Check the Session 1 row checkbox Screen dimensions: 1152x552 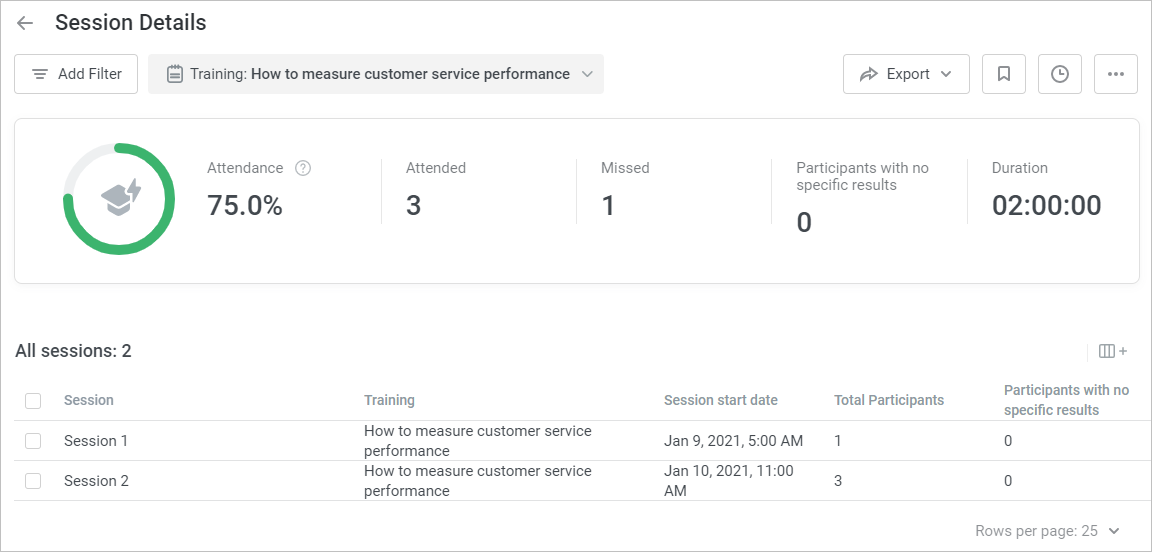[x=33, y=441]
